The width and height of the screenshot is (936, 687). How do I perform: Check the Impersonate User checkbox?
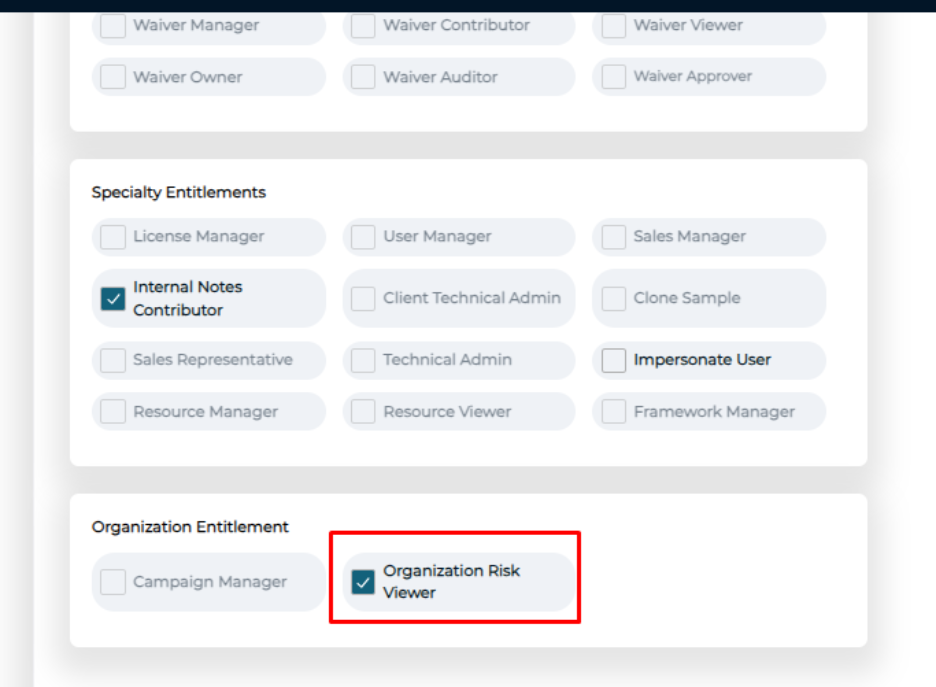point(613,360)
